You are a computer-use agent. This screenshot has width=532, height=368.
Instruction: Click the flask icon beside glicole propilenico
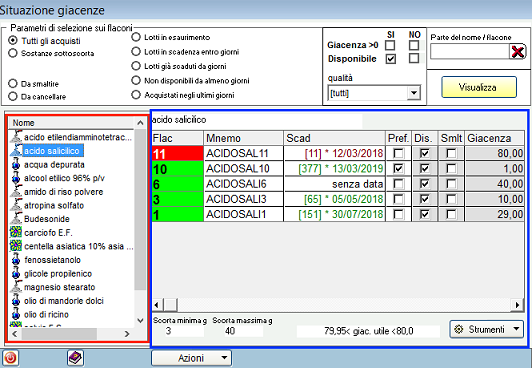tap(16, 273)
